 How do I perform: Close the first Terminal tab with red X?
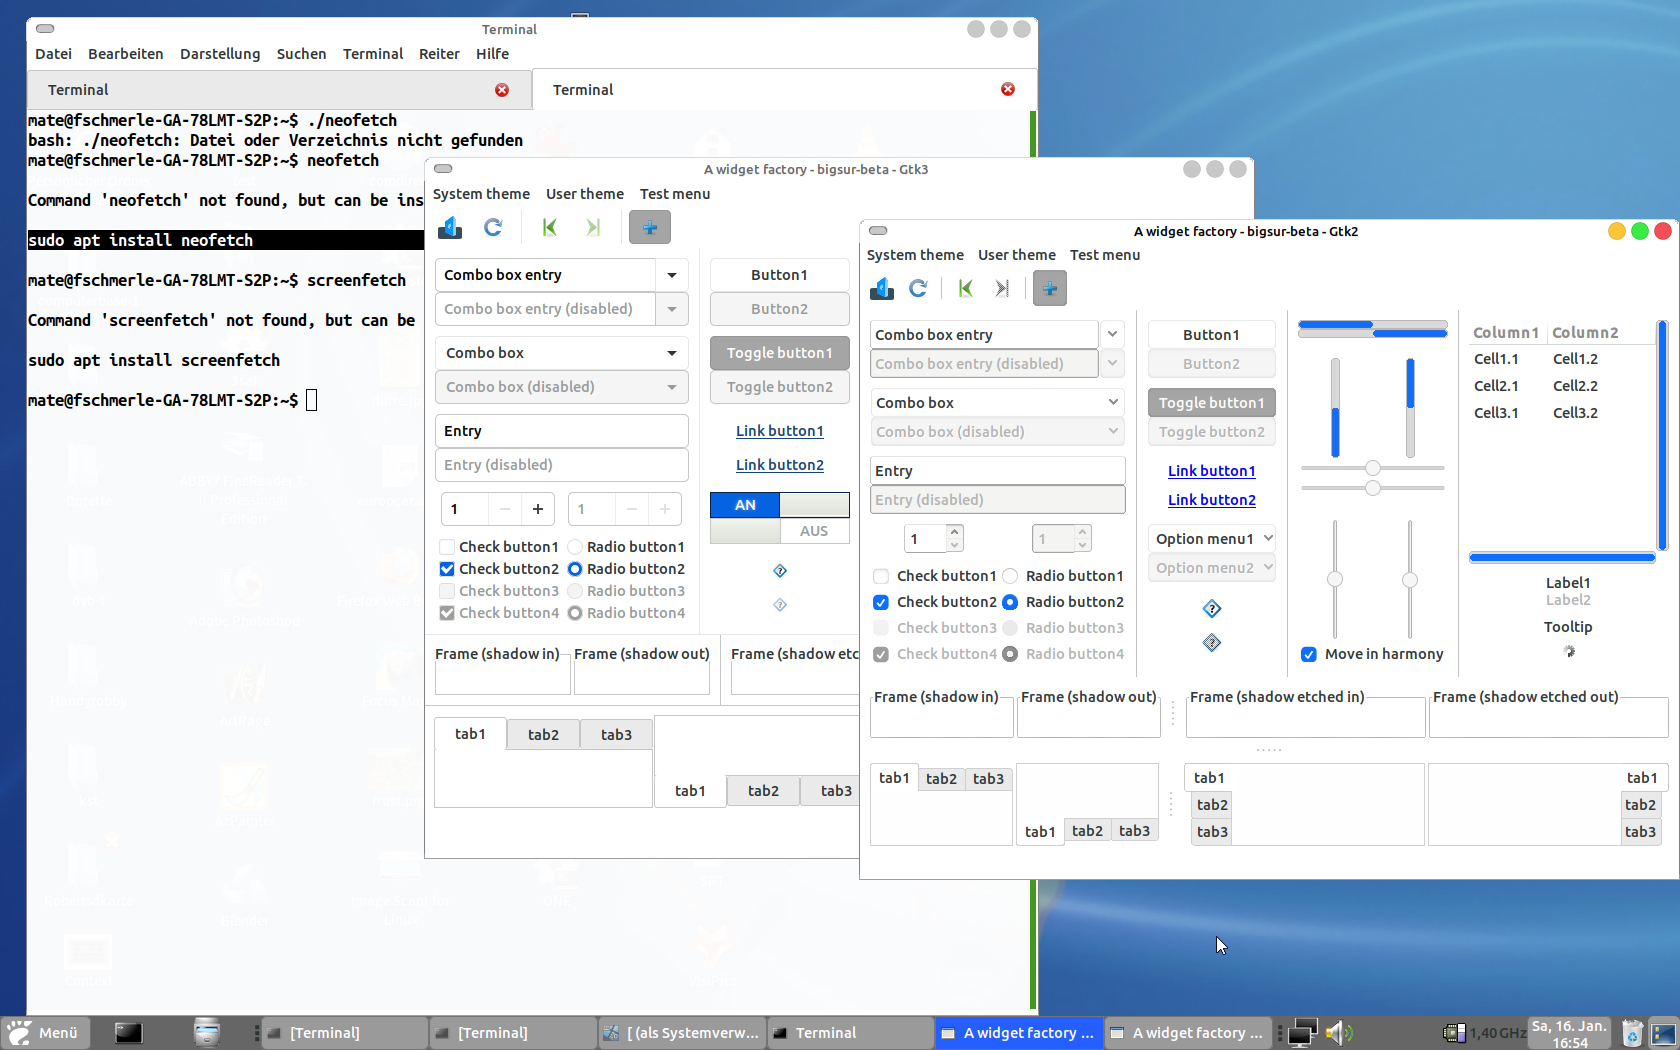(x=502, y=90)
